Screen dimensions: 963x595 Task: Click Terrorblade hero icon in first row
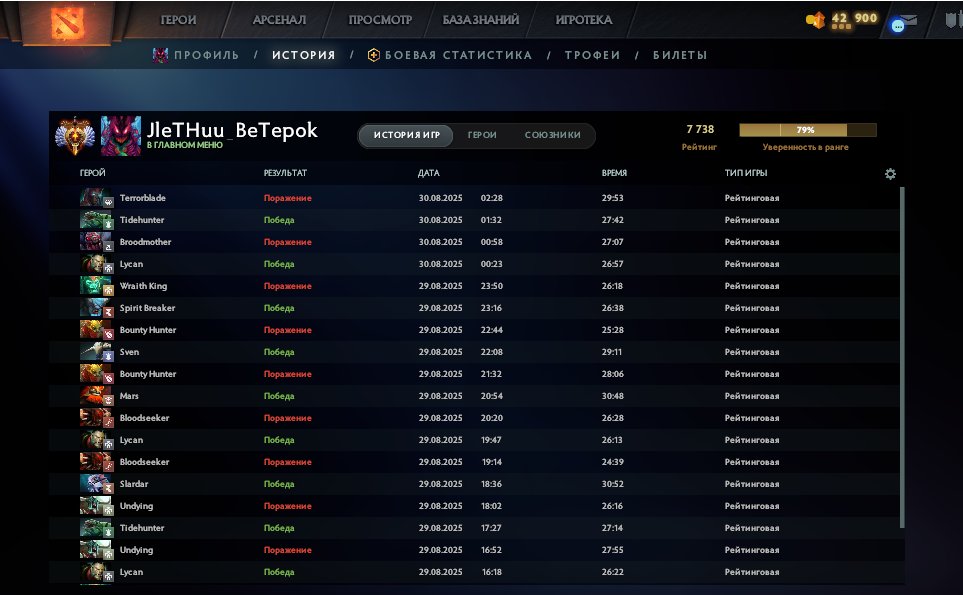click(97, 198)
